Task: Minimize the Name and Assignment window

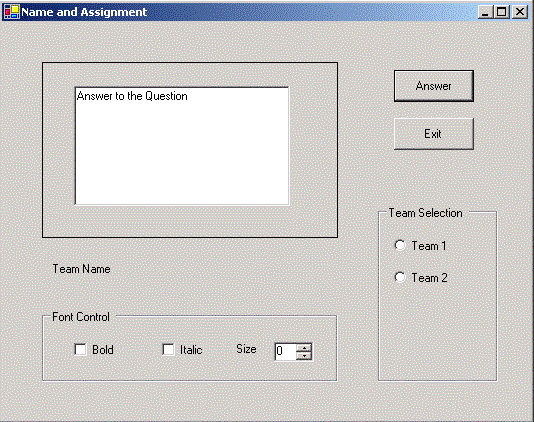Action: pyautogui.click(x=485, y=12)
